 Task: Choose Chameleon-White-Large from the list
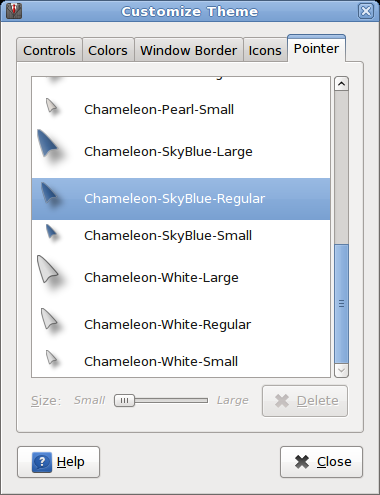coord(181,277)
